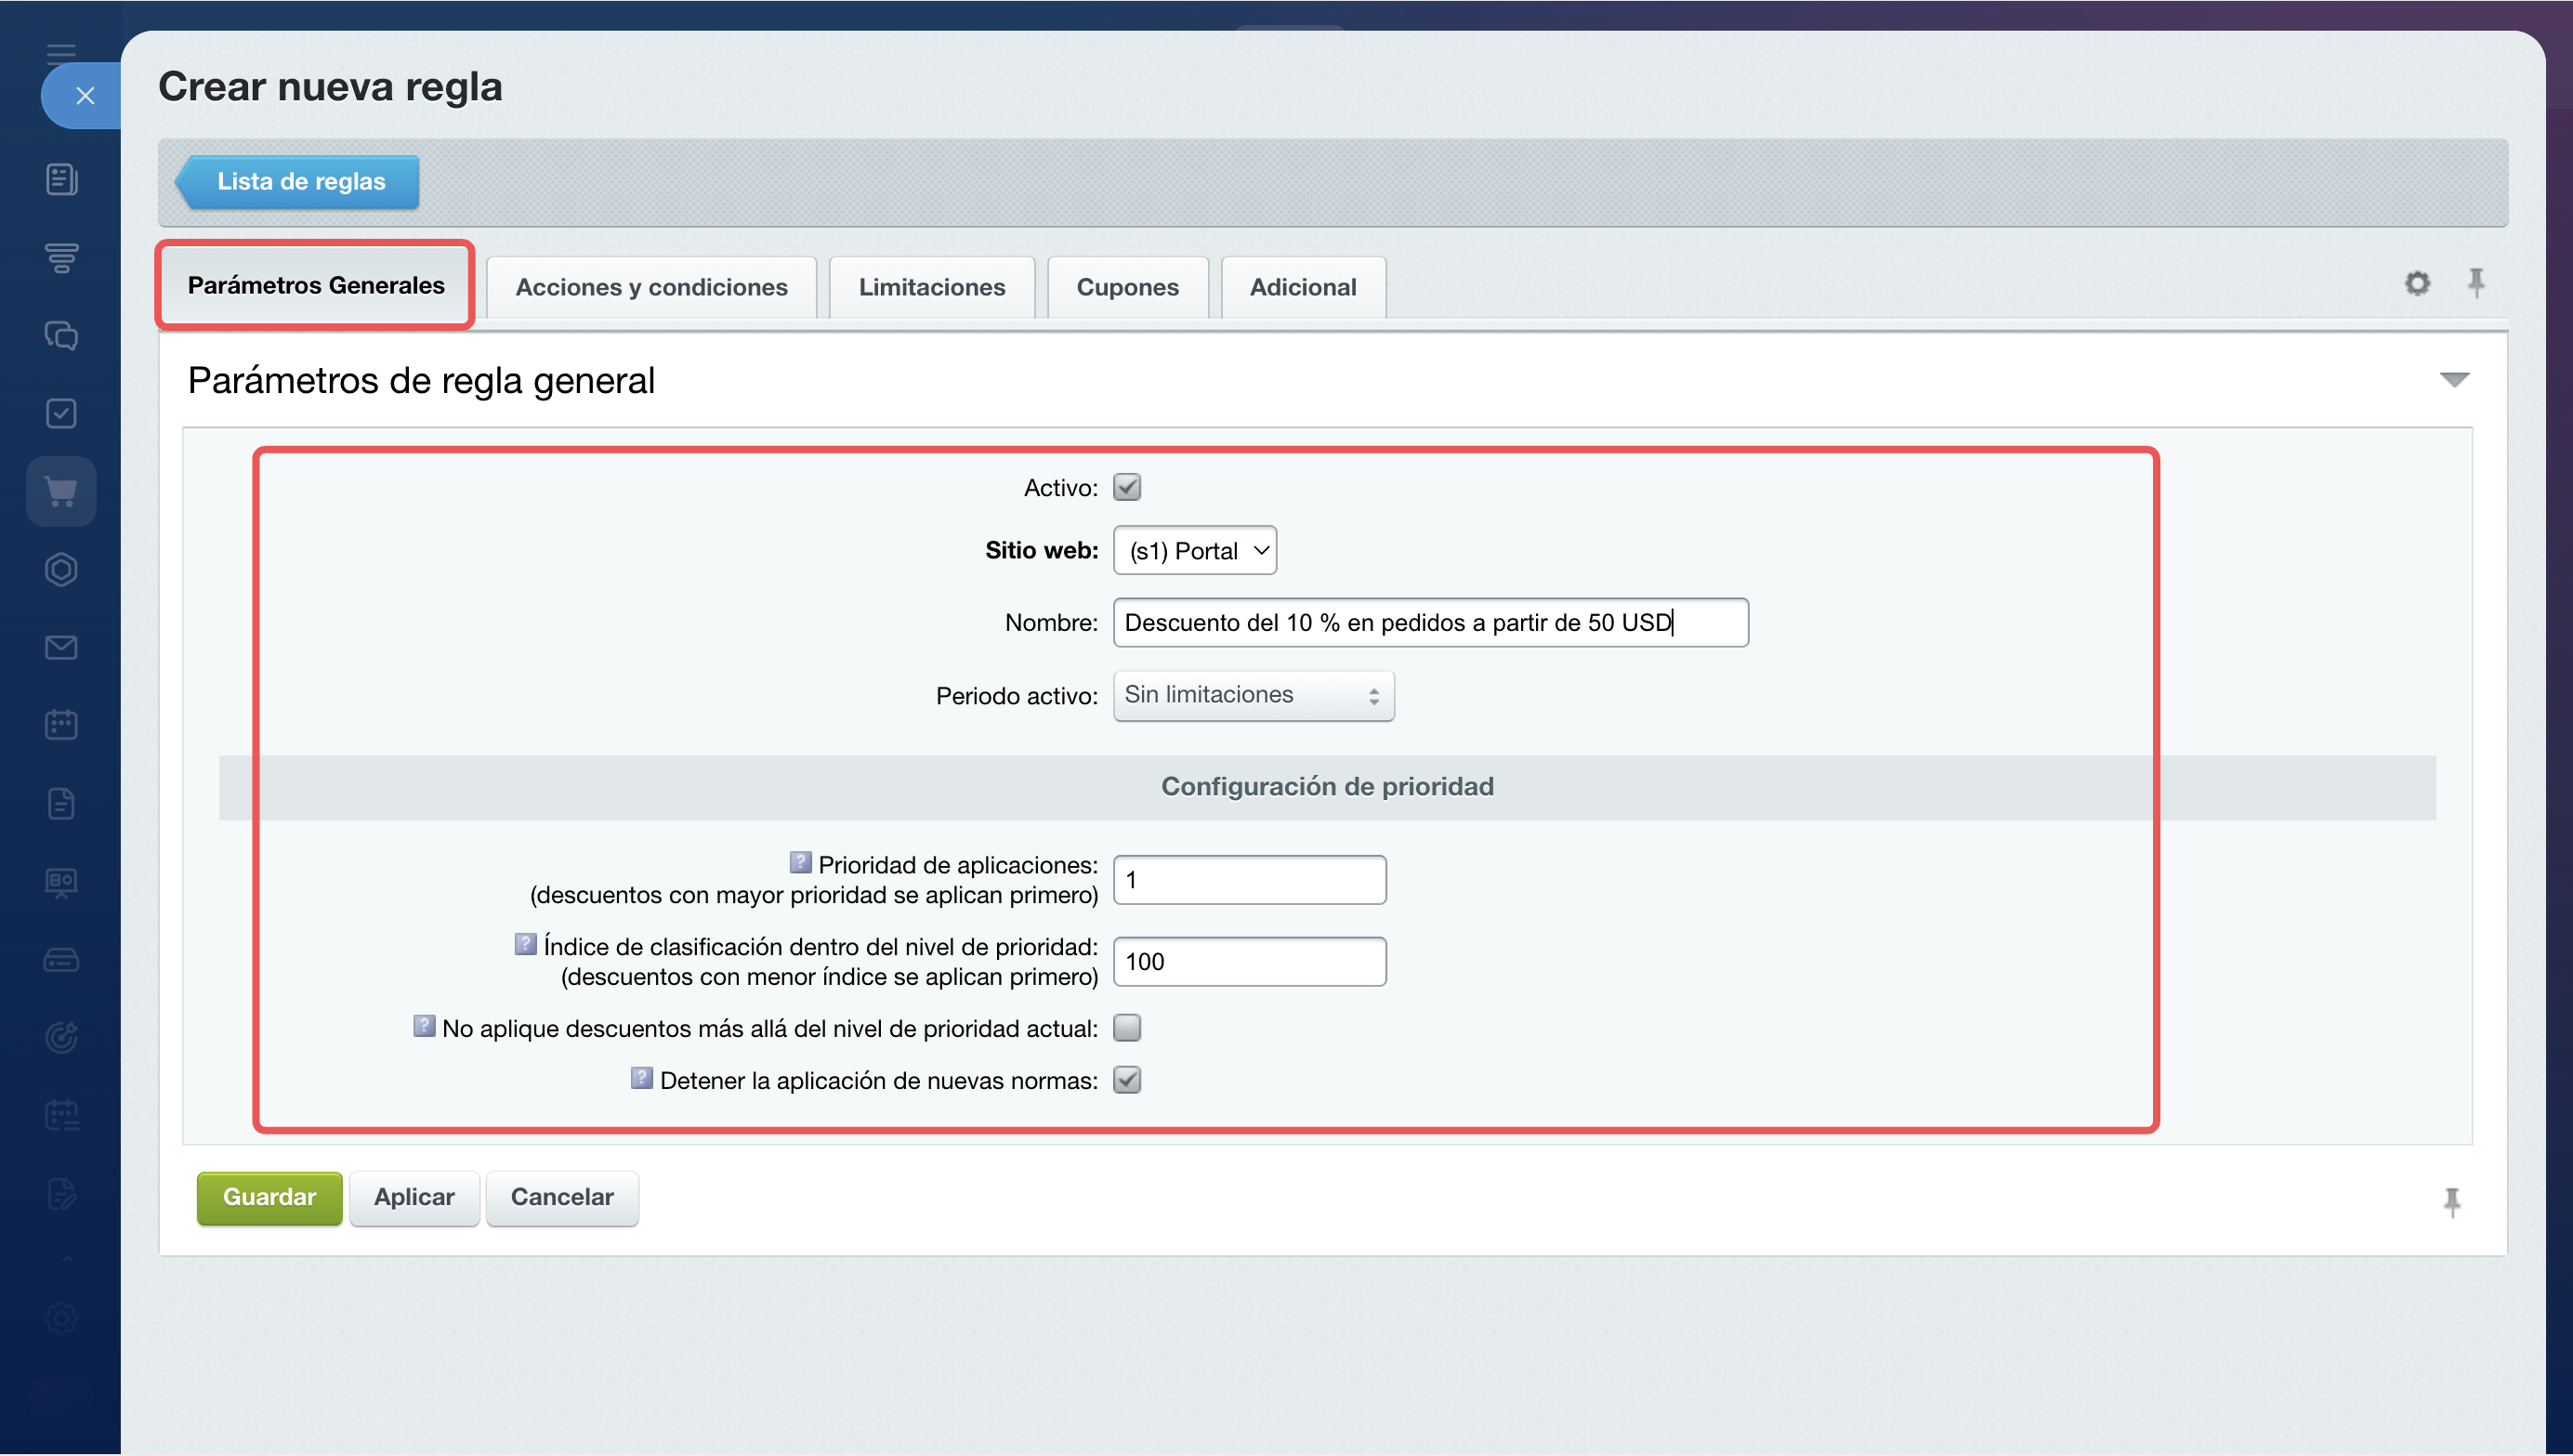The height and width of the screenshot is (1456, 2573).
Task: Click the Crear nueva regla title
Action: 330,87
